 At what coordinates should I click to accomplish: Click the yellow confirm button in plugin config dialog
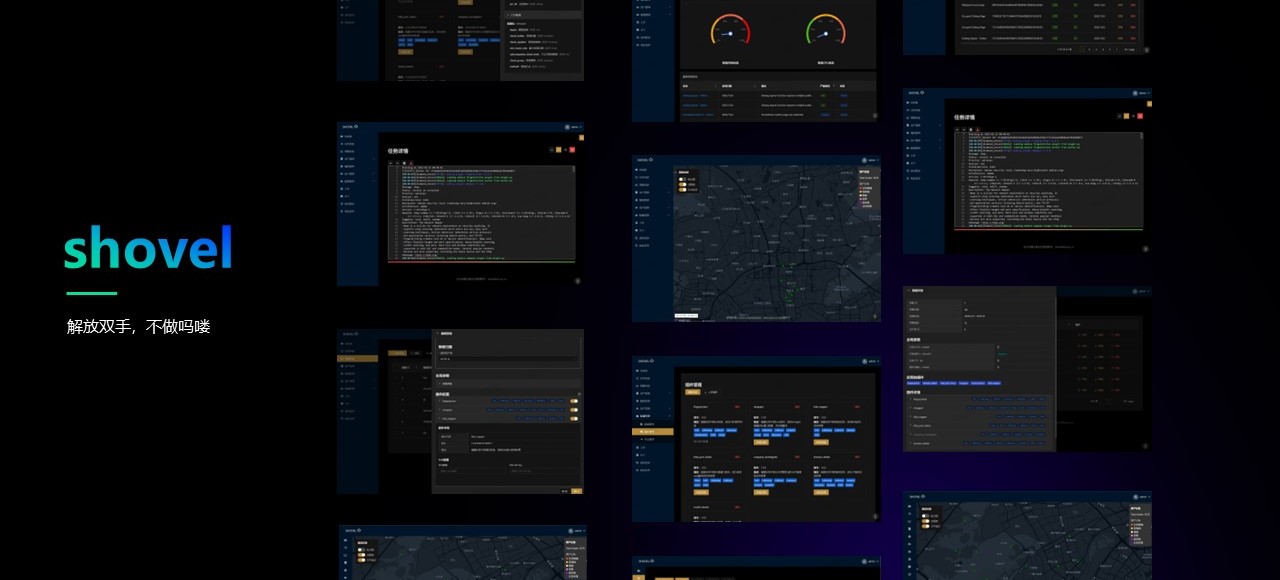[576, 491]
